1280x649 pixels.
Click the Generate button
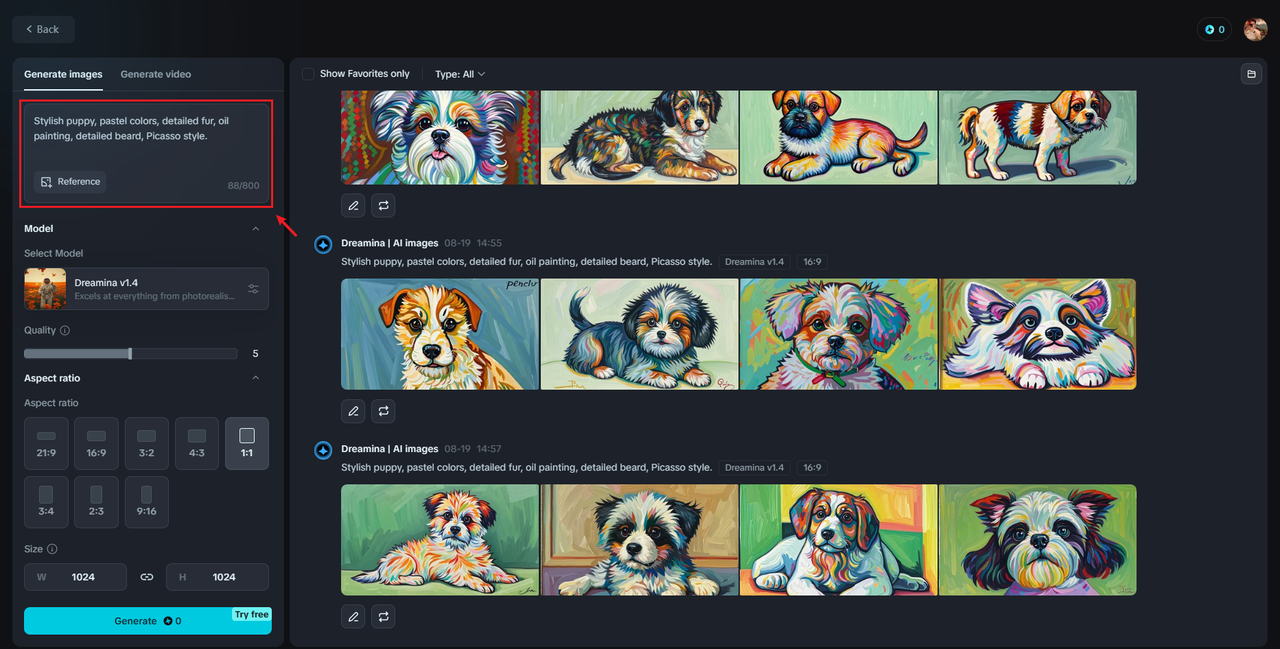click(147, 621)
